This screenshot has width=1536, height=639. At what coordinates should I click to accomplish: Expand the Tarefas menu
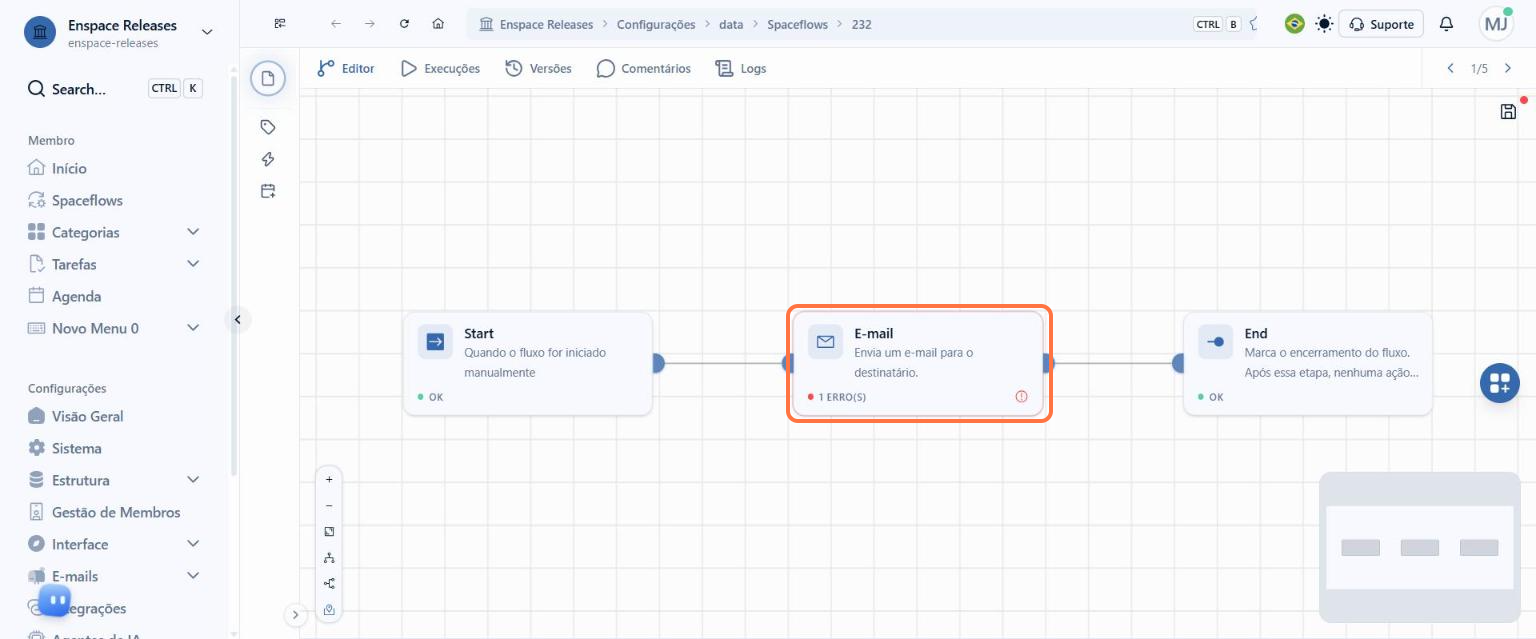193,264
